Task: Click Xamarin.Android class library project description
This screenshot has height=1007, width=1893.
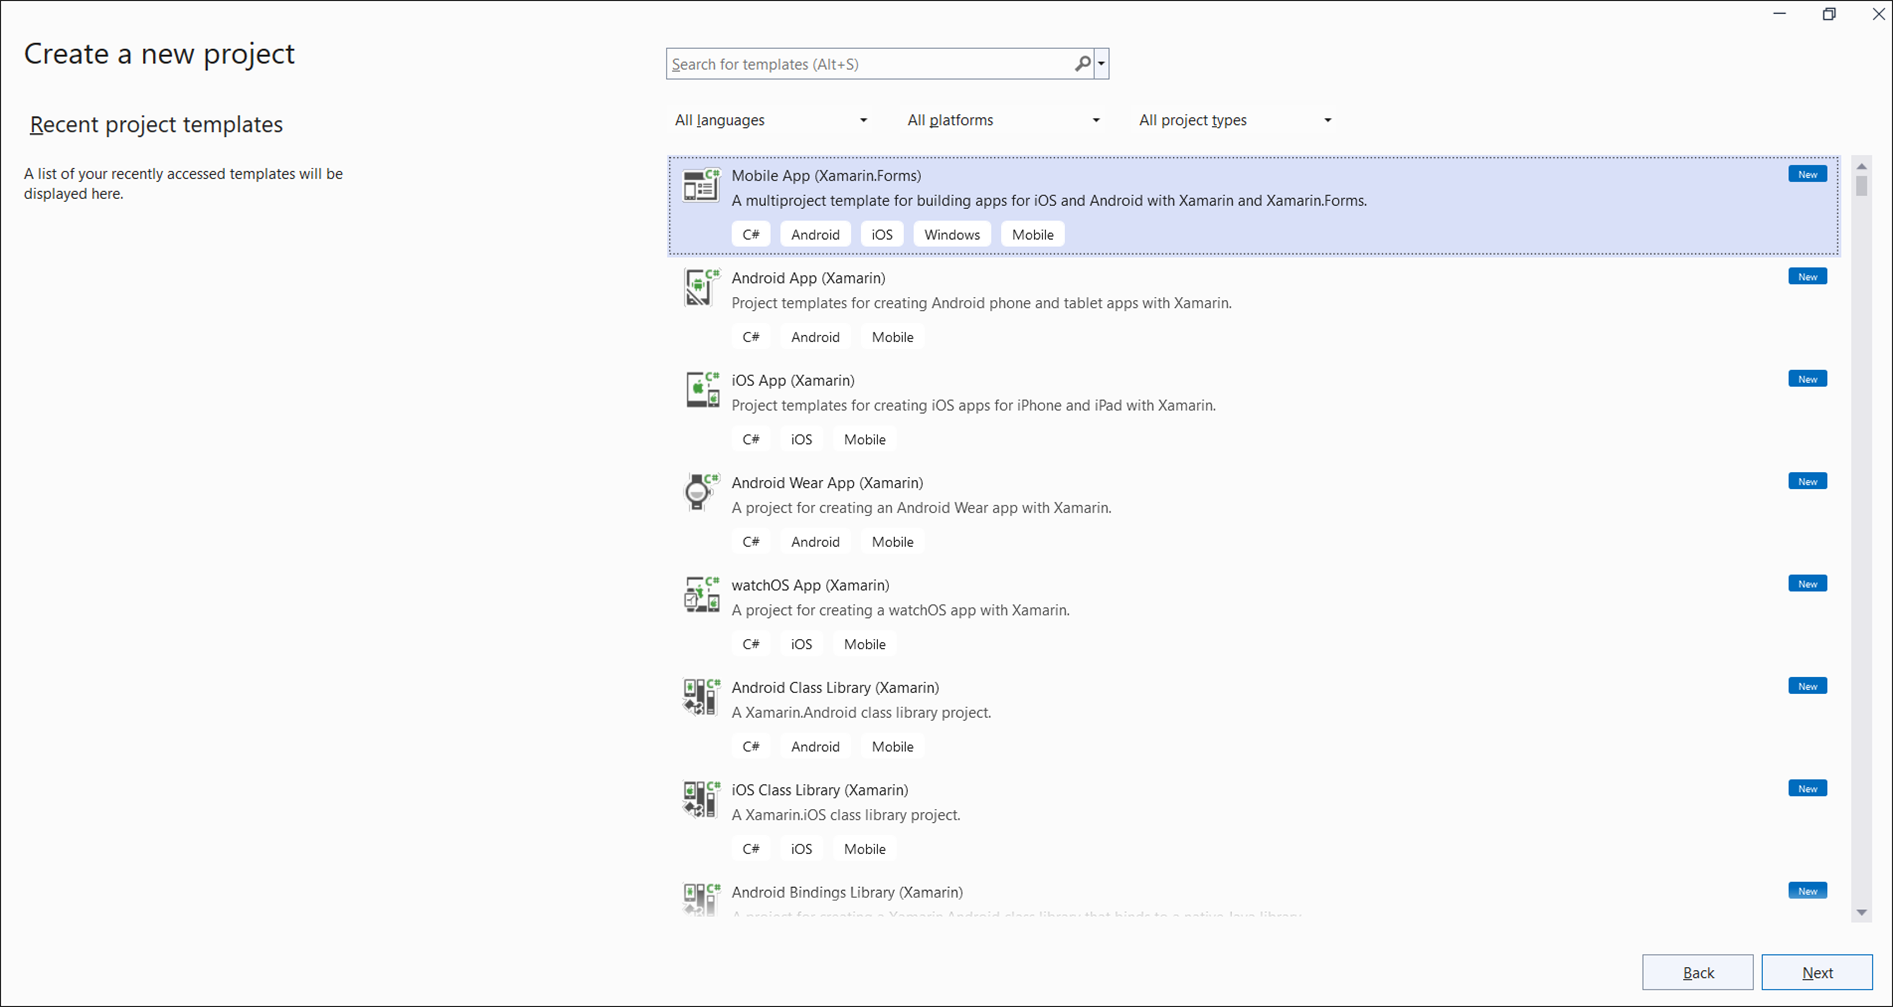Action: 861,713
